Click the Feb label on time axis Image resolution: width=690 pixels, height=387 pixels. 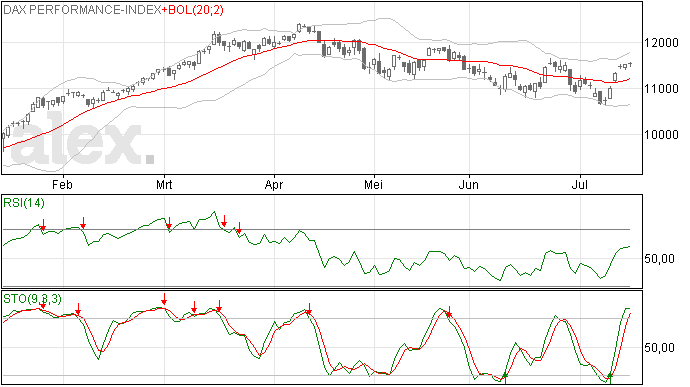point(62,184)
